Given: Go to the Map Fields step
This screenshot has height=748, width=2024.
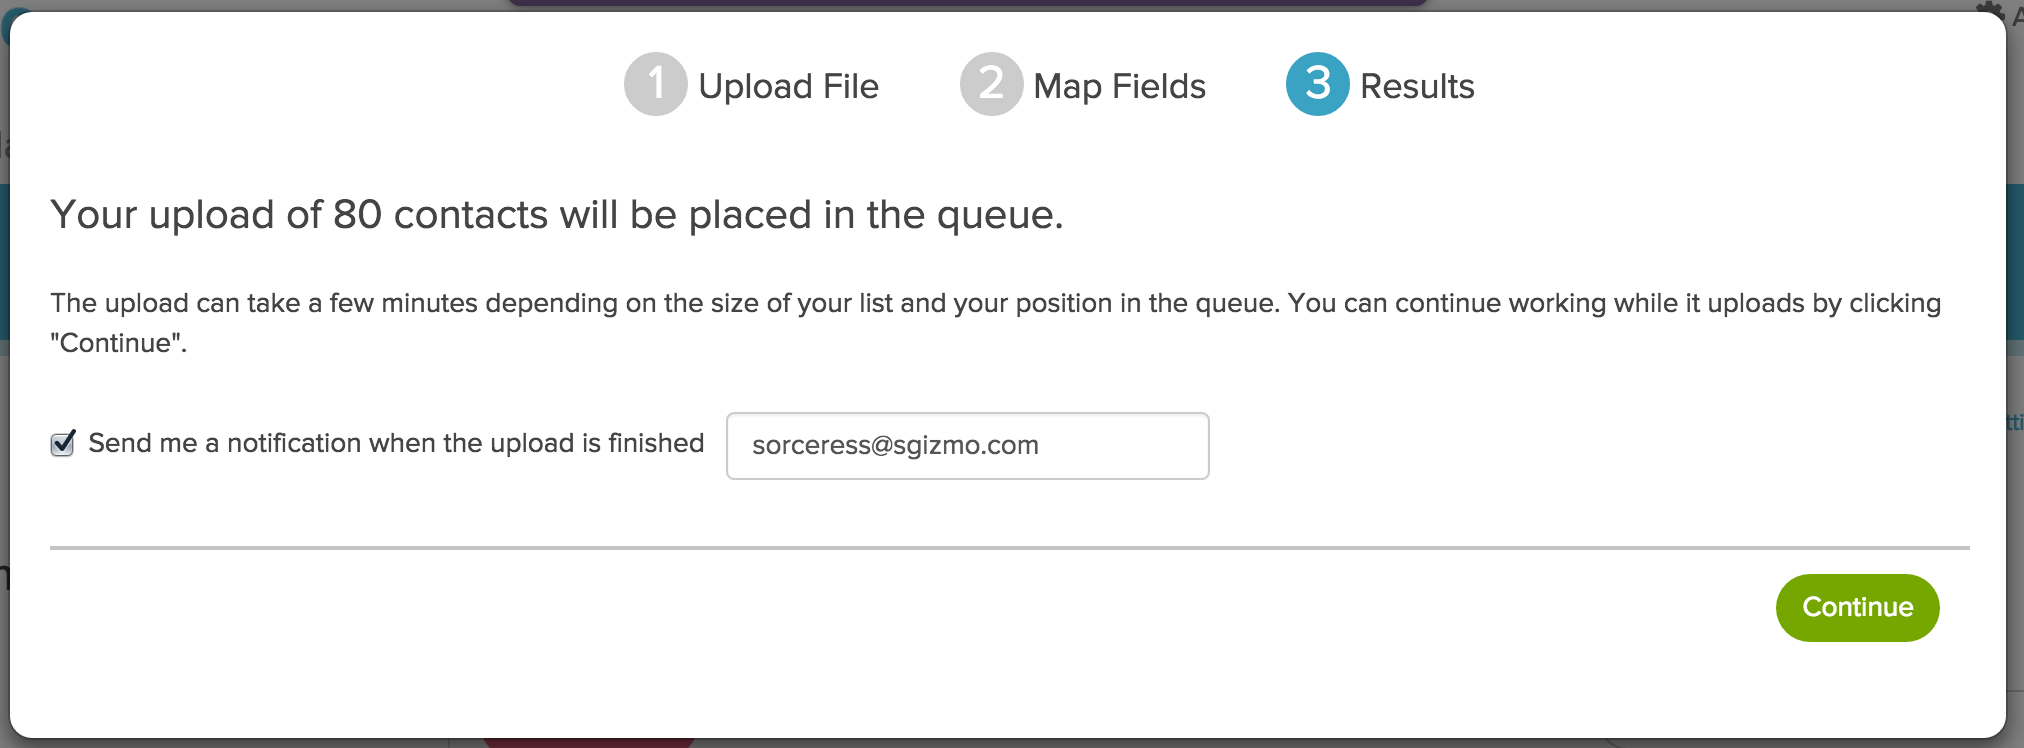Looking at the screenshot, I should pos(1119,86).
